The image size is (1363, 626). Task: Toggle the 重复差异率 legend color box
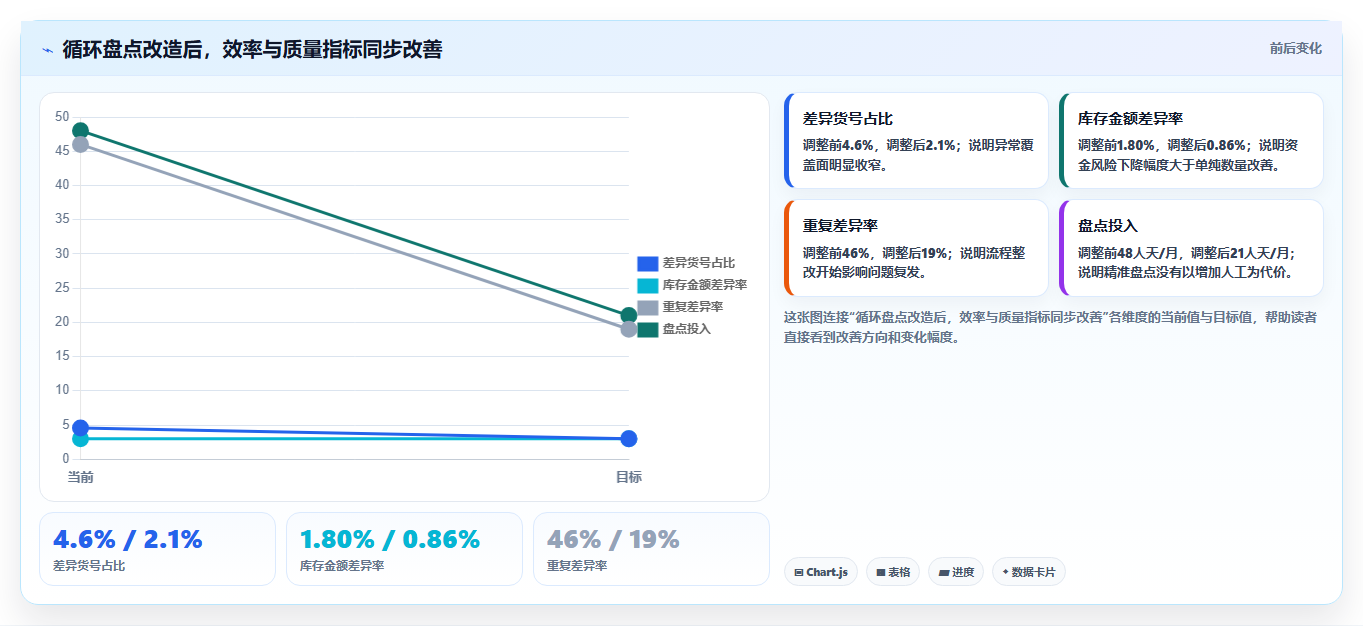pos(648,307)
